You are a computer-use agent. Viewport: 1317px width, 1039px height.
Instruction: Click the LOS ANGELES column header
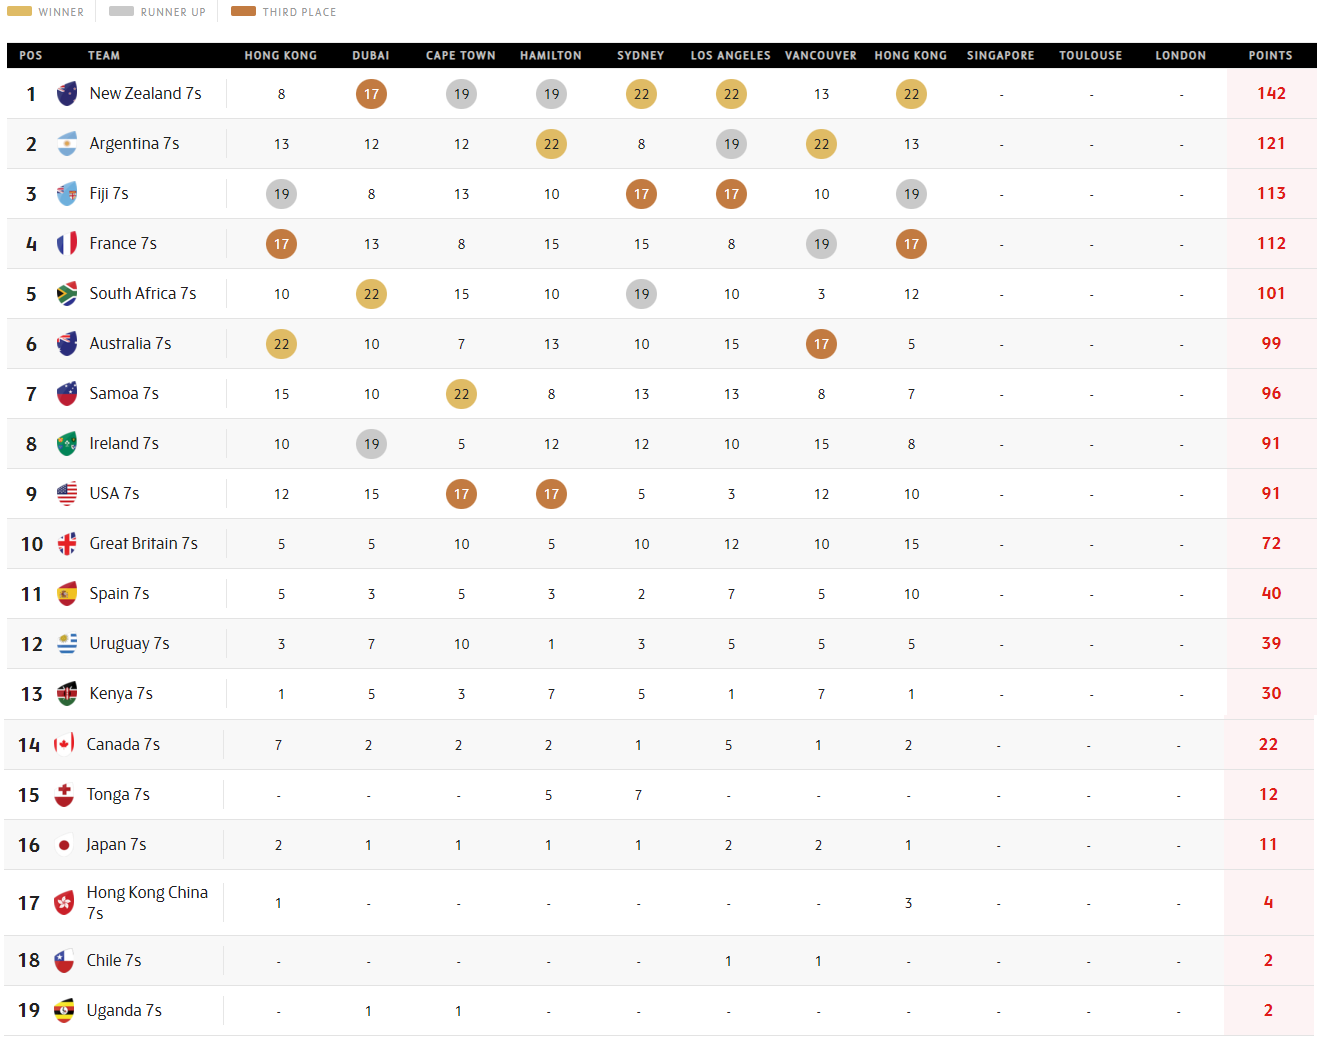tap(731, 56)
